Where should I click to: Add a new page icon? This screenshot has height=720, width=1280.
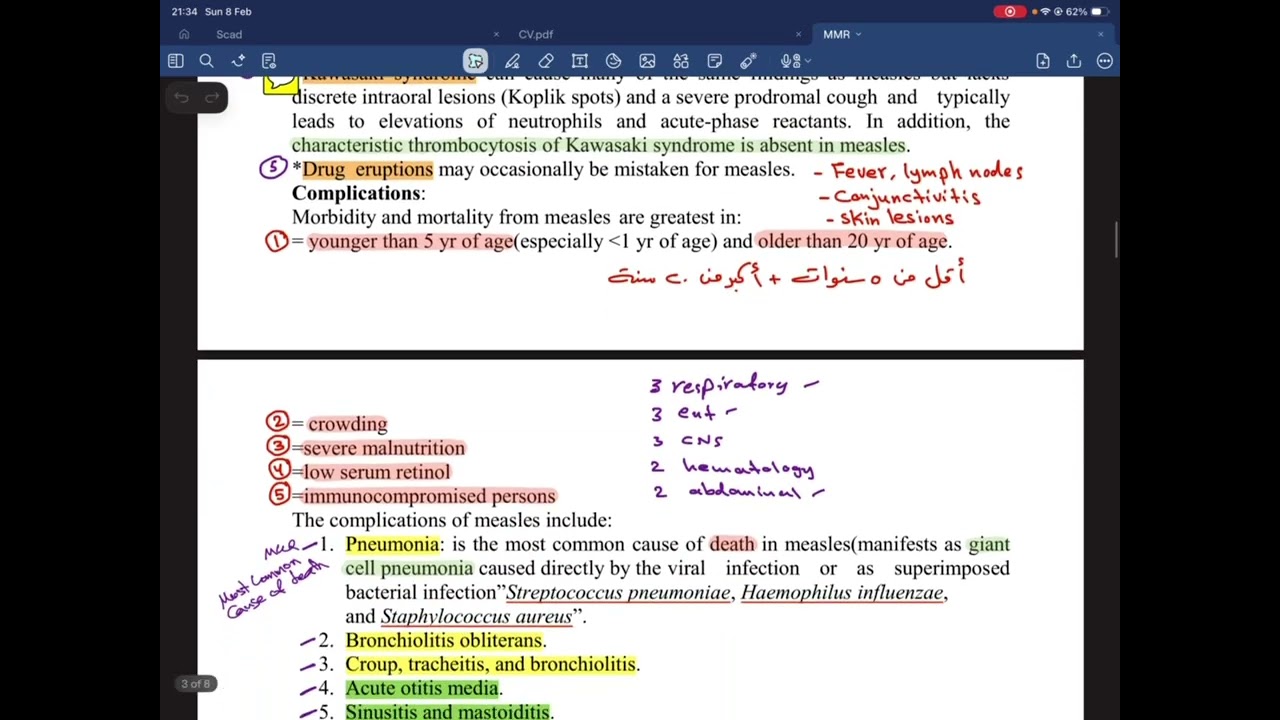pyautogui.click(x=1043, y=61)
